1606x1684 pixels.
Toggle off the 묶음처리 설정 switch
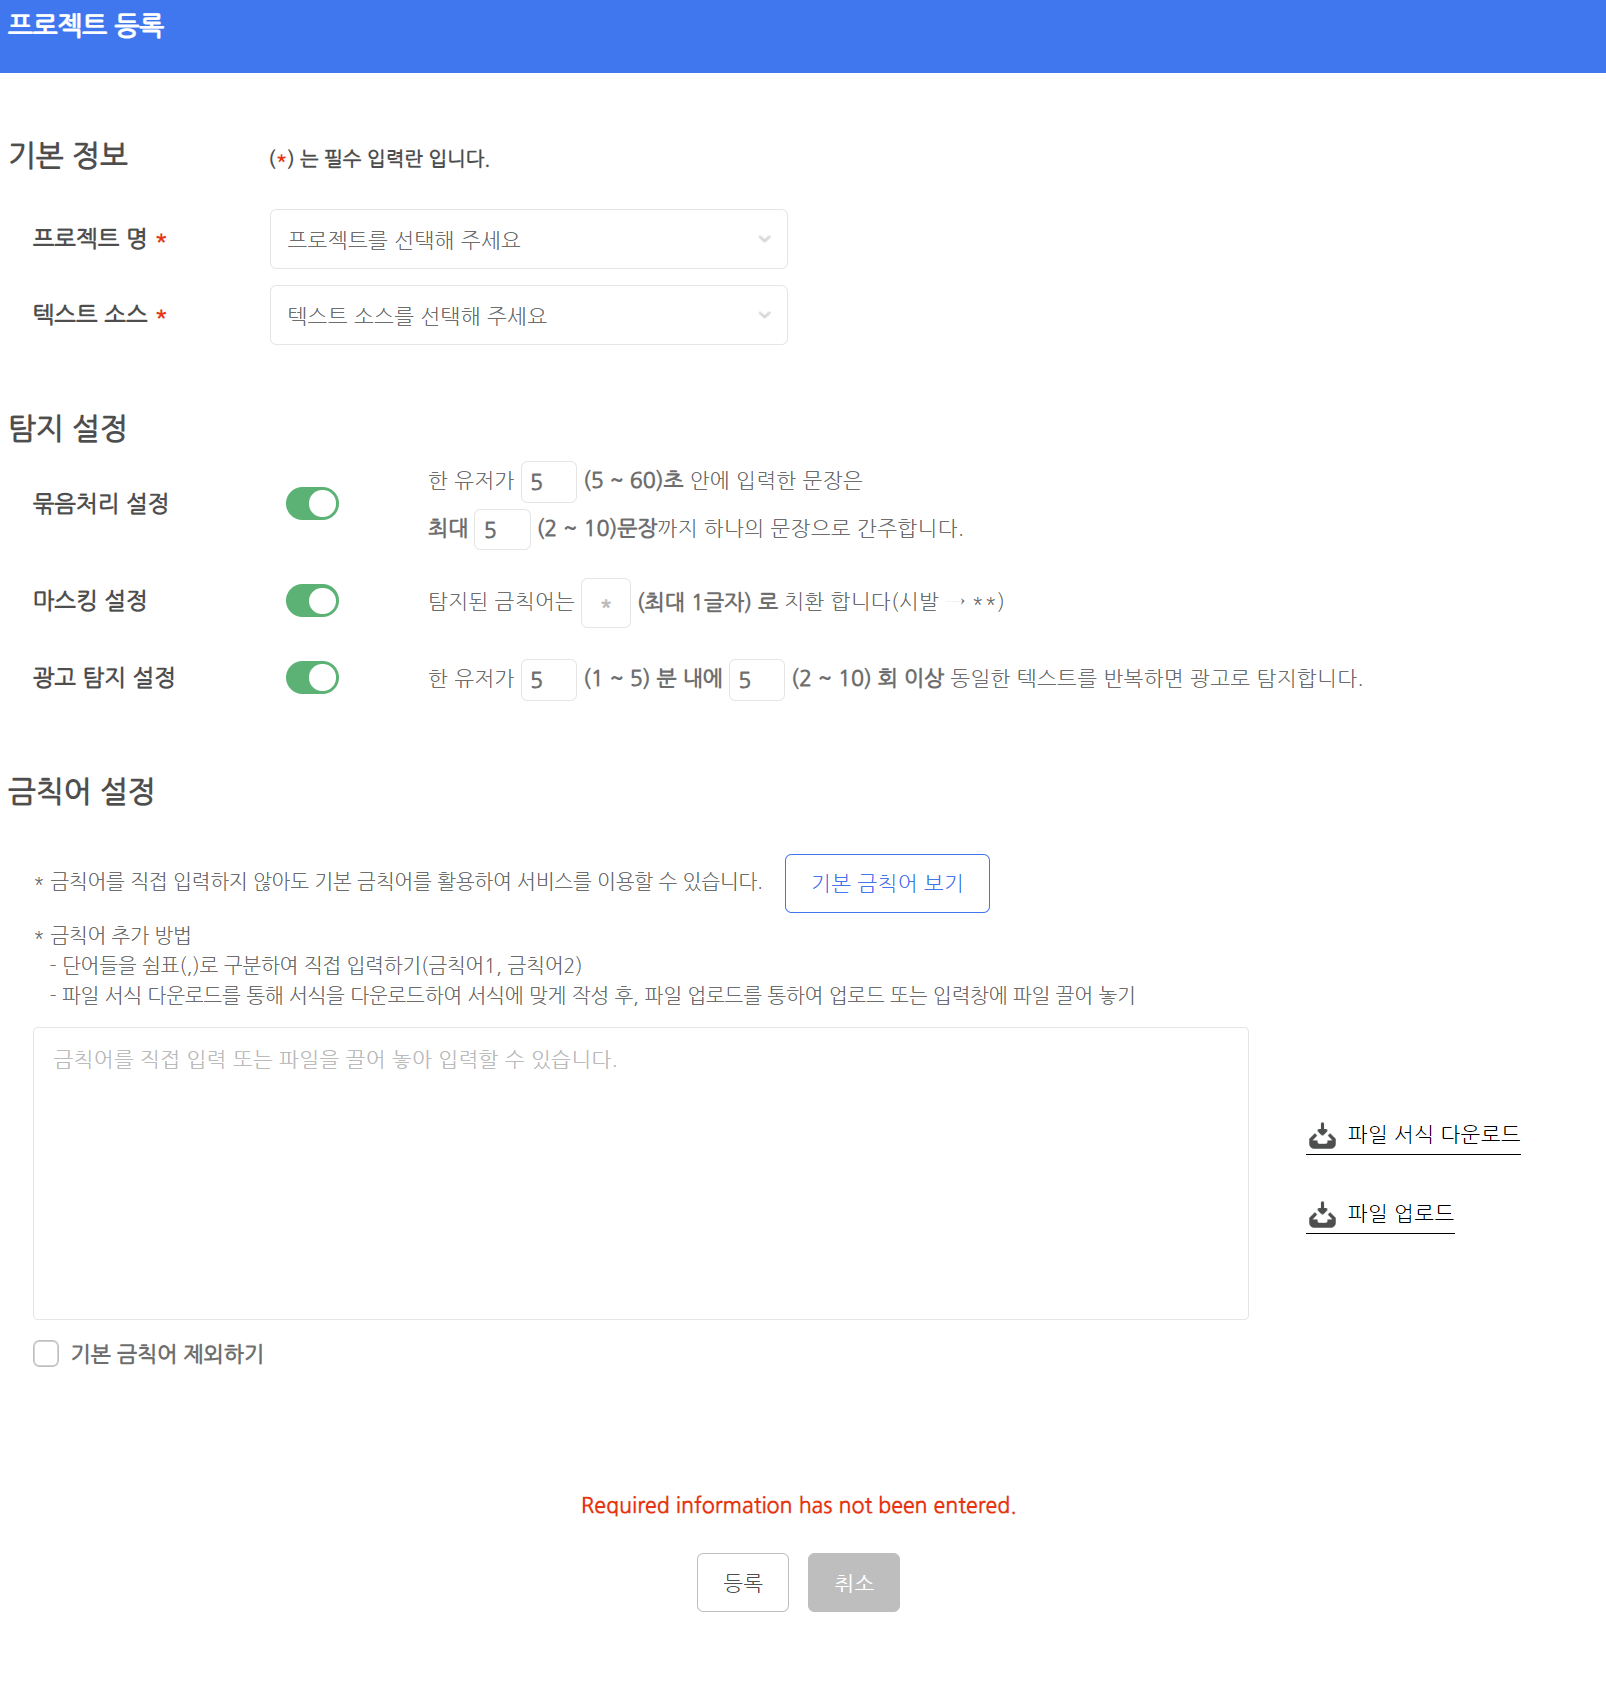312,504
